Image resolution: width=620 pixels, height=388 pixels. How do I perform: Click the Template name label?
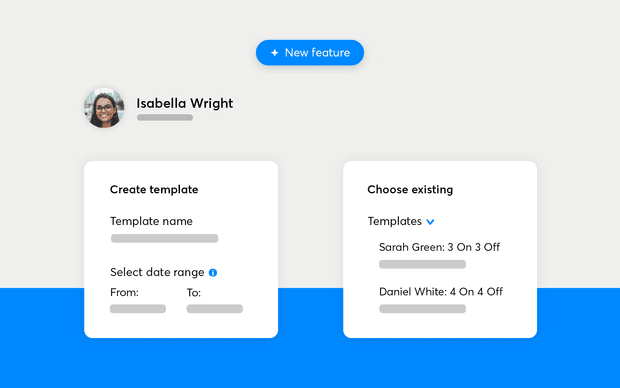(151, 221)
